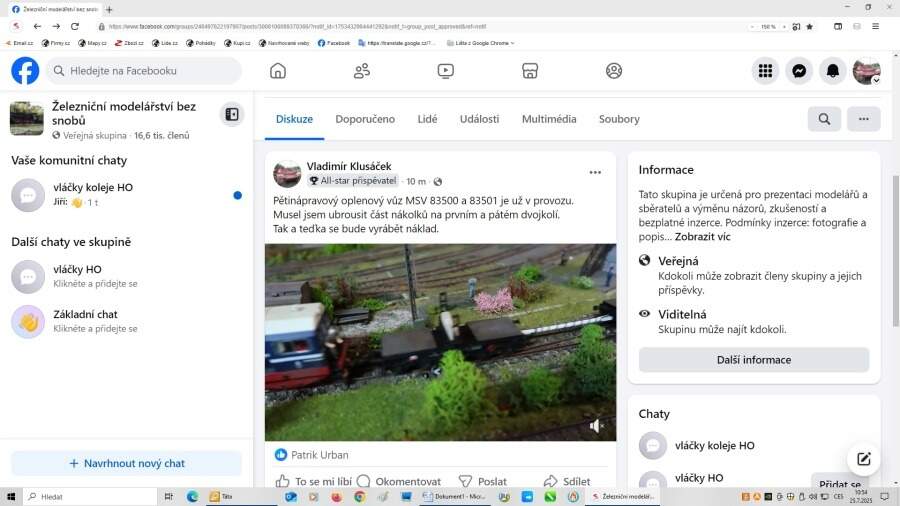The height and width of the screenshot is (506, 900).
Task: Open vláčky koleje HO chat in left sidebar
Action: (126, 194)
